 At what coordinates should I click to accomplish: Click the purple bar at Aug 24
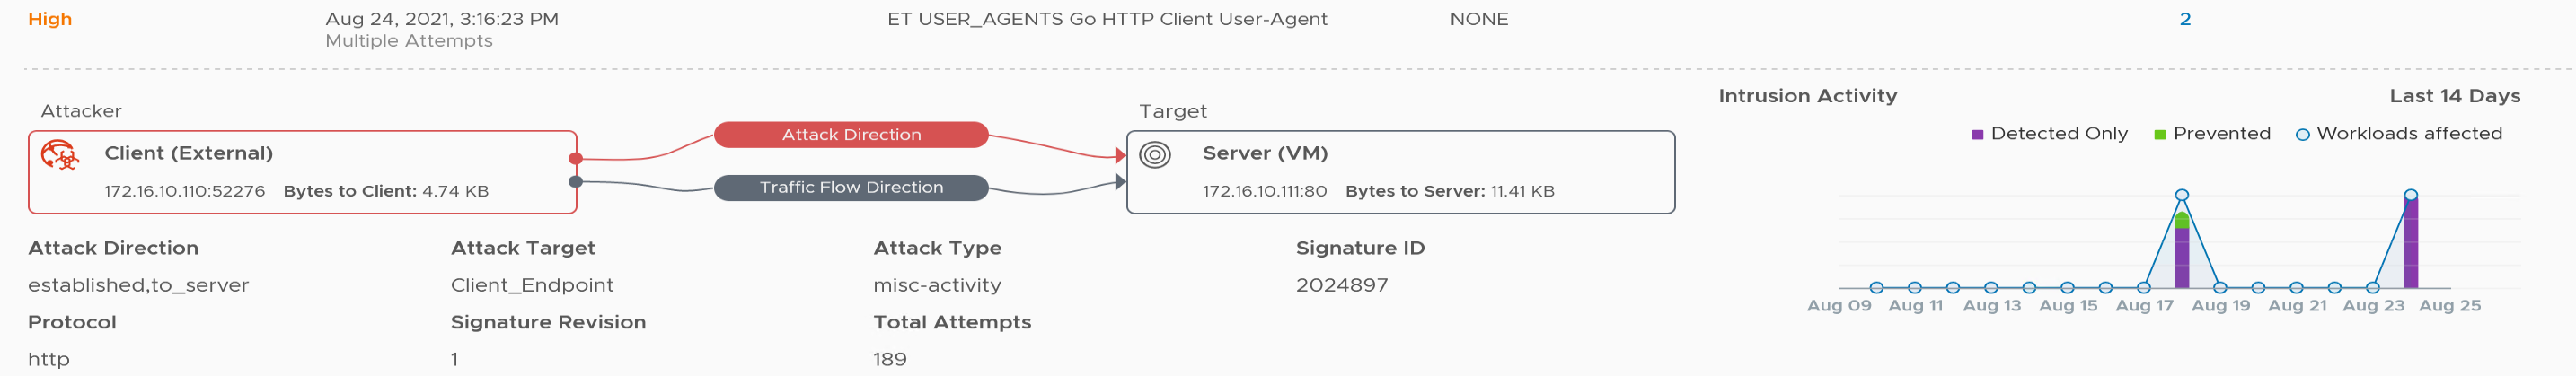pyautogui.click(x=2411, y=244)
